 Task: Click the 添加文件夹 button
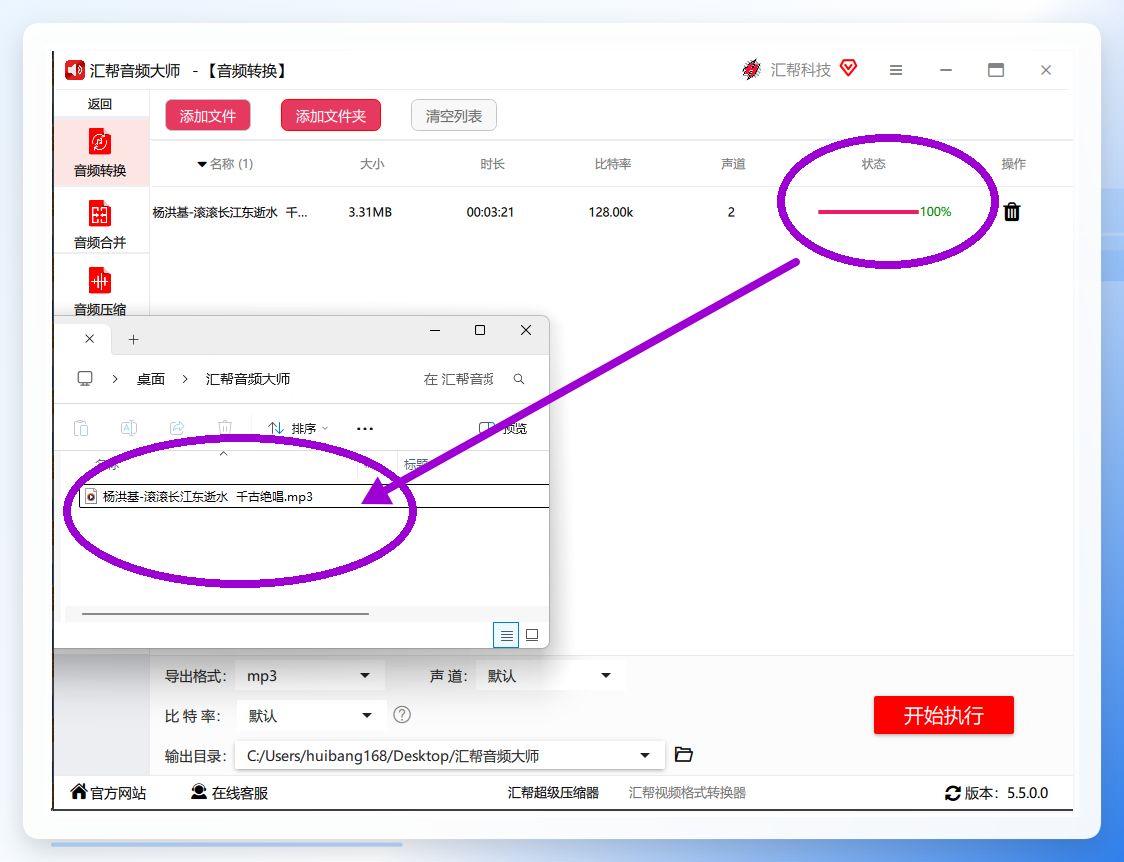[330, 115]
